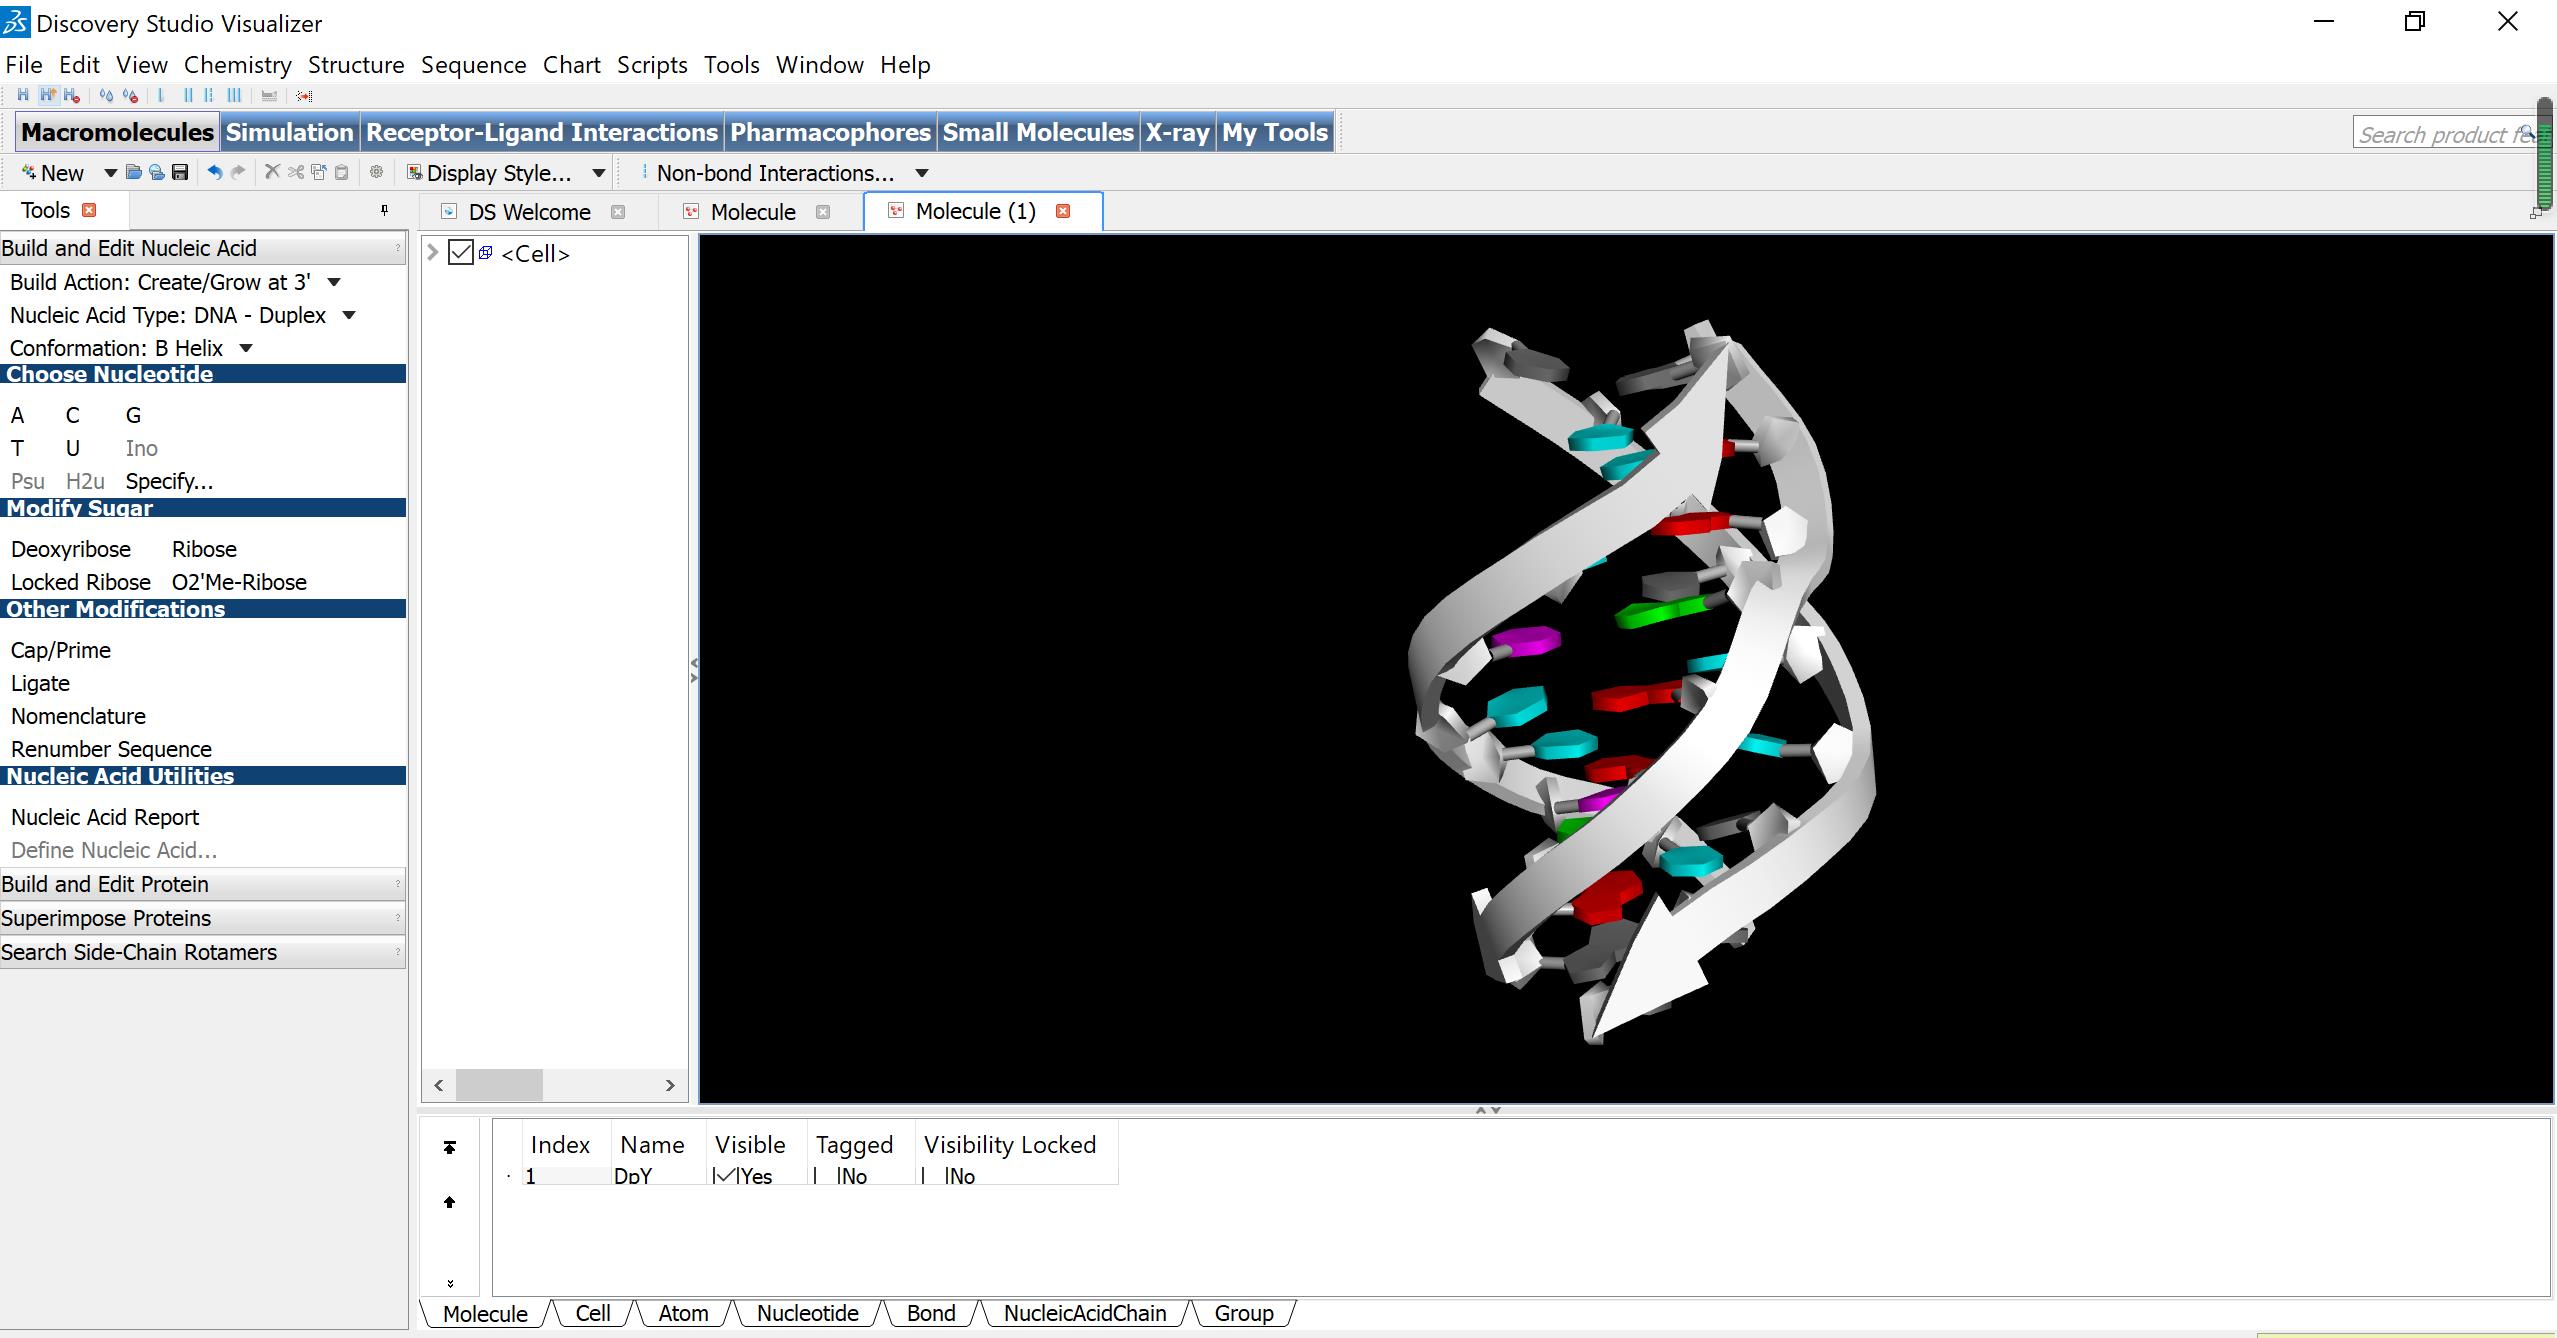Close the Molecule (1) tab
Viewport: 2557px width, 1338px height.
pyautogui.click(x=1063, y=211)
